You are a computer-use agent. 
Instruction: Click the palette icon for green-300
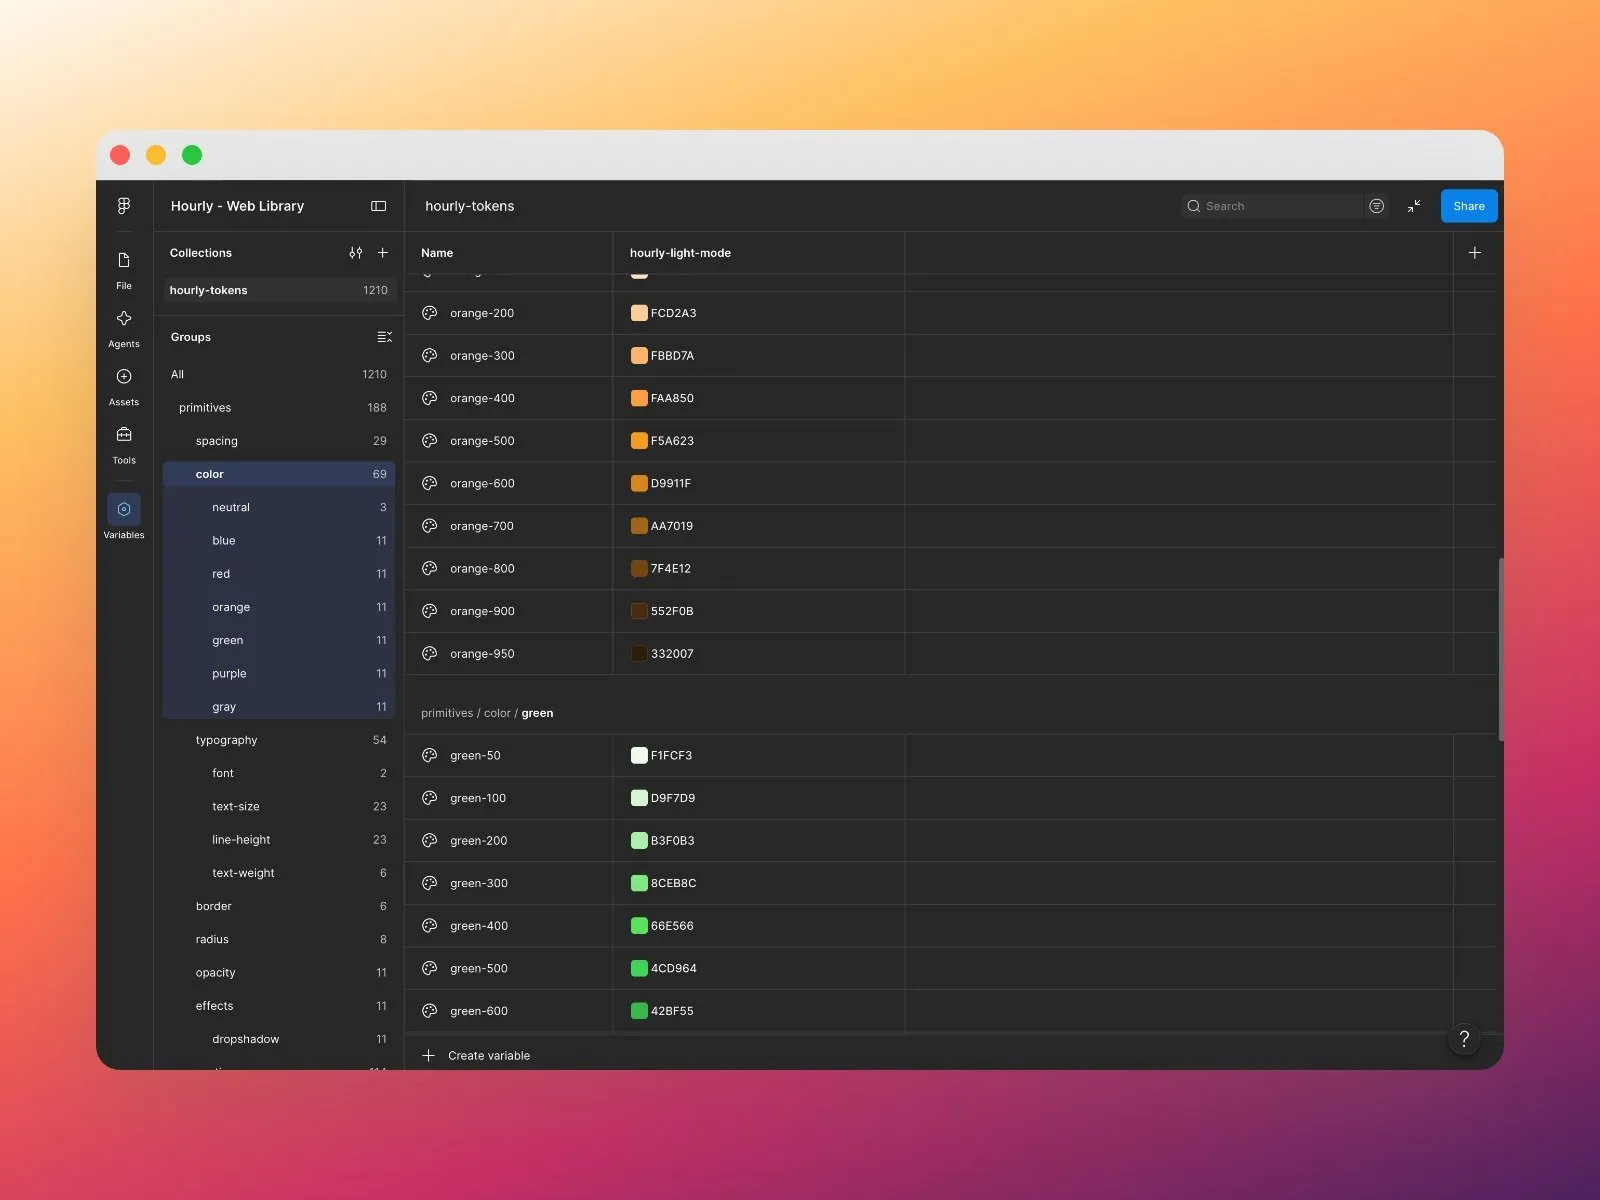pos(430,883)
